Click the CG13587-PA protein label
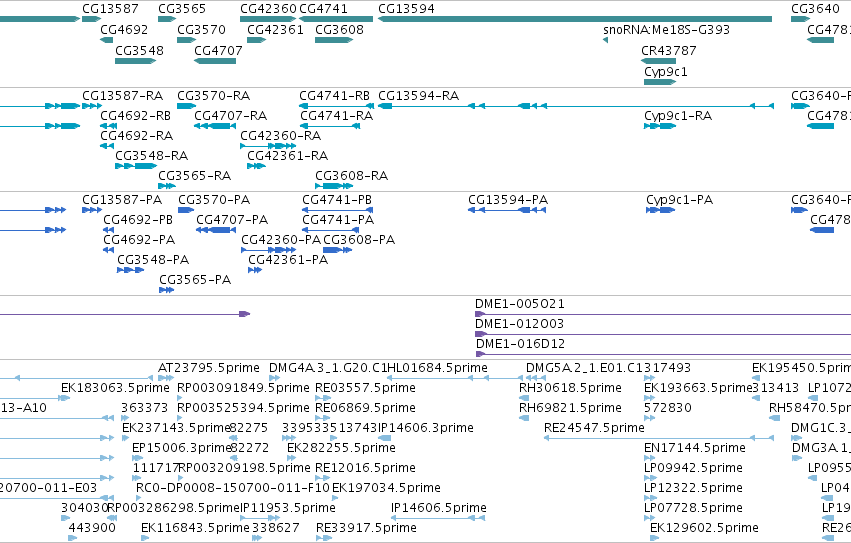Image resolution: width=851 pixels, height=543 pixels. [122, 200]
